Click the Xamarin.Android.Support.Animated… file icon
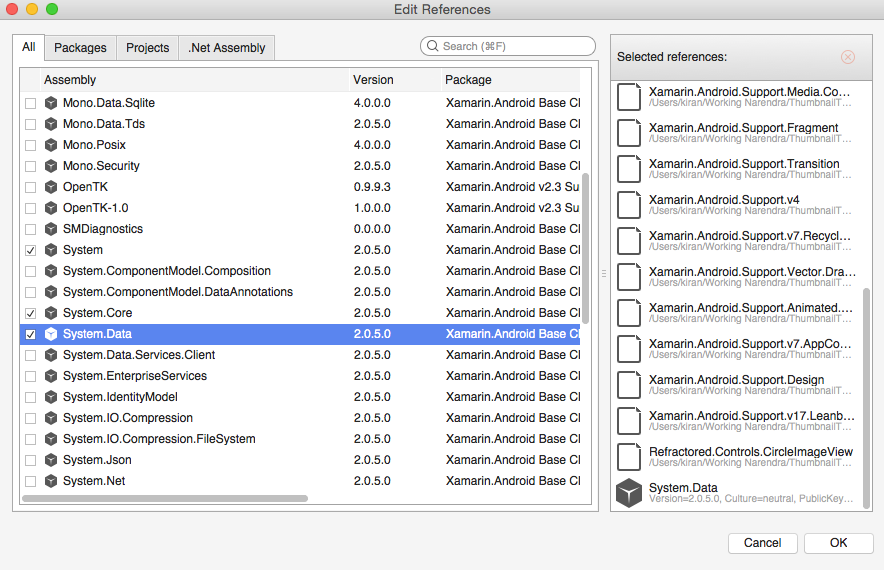This screenshot has height=570, width=884. pyautogui.click(x=629, y=313)
